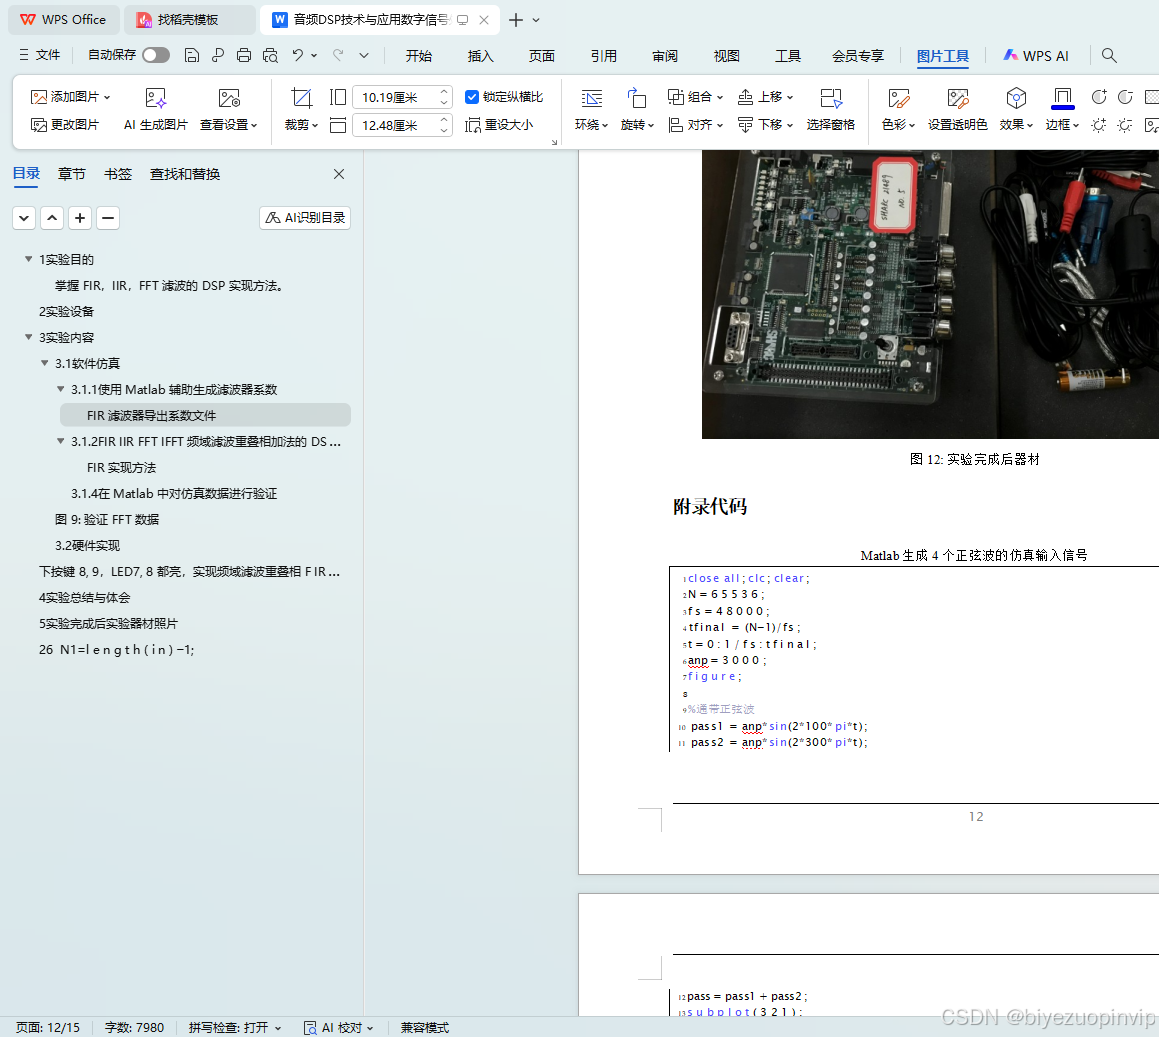Viewport: 1159px width, 1037px height.
Task: Click decrease brightness icon
Action: click(1125, 125)
